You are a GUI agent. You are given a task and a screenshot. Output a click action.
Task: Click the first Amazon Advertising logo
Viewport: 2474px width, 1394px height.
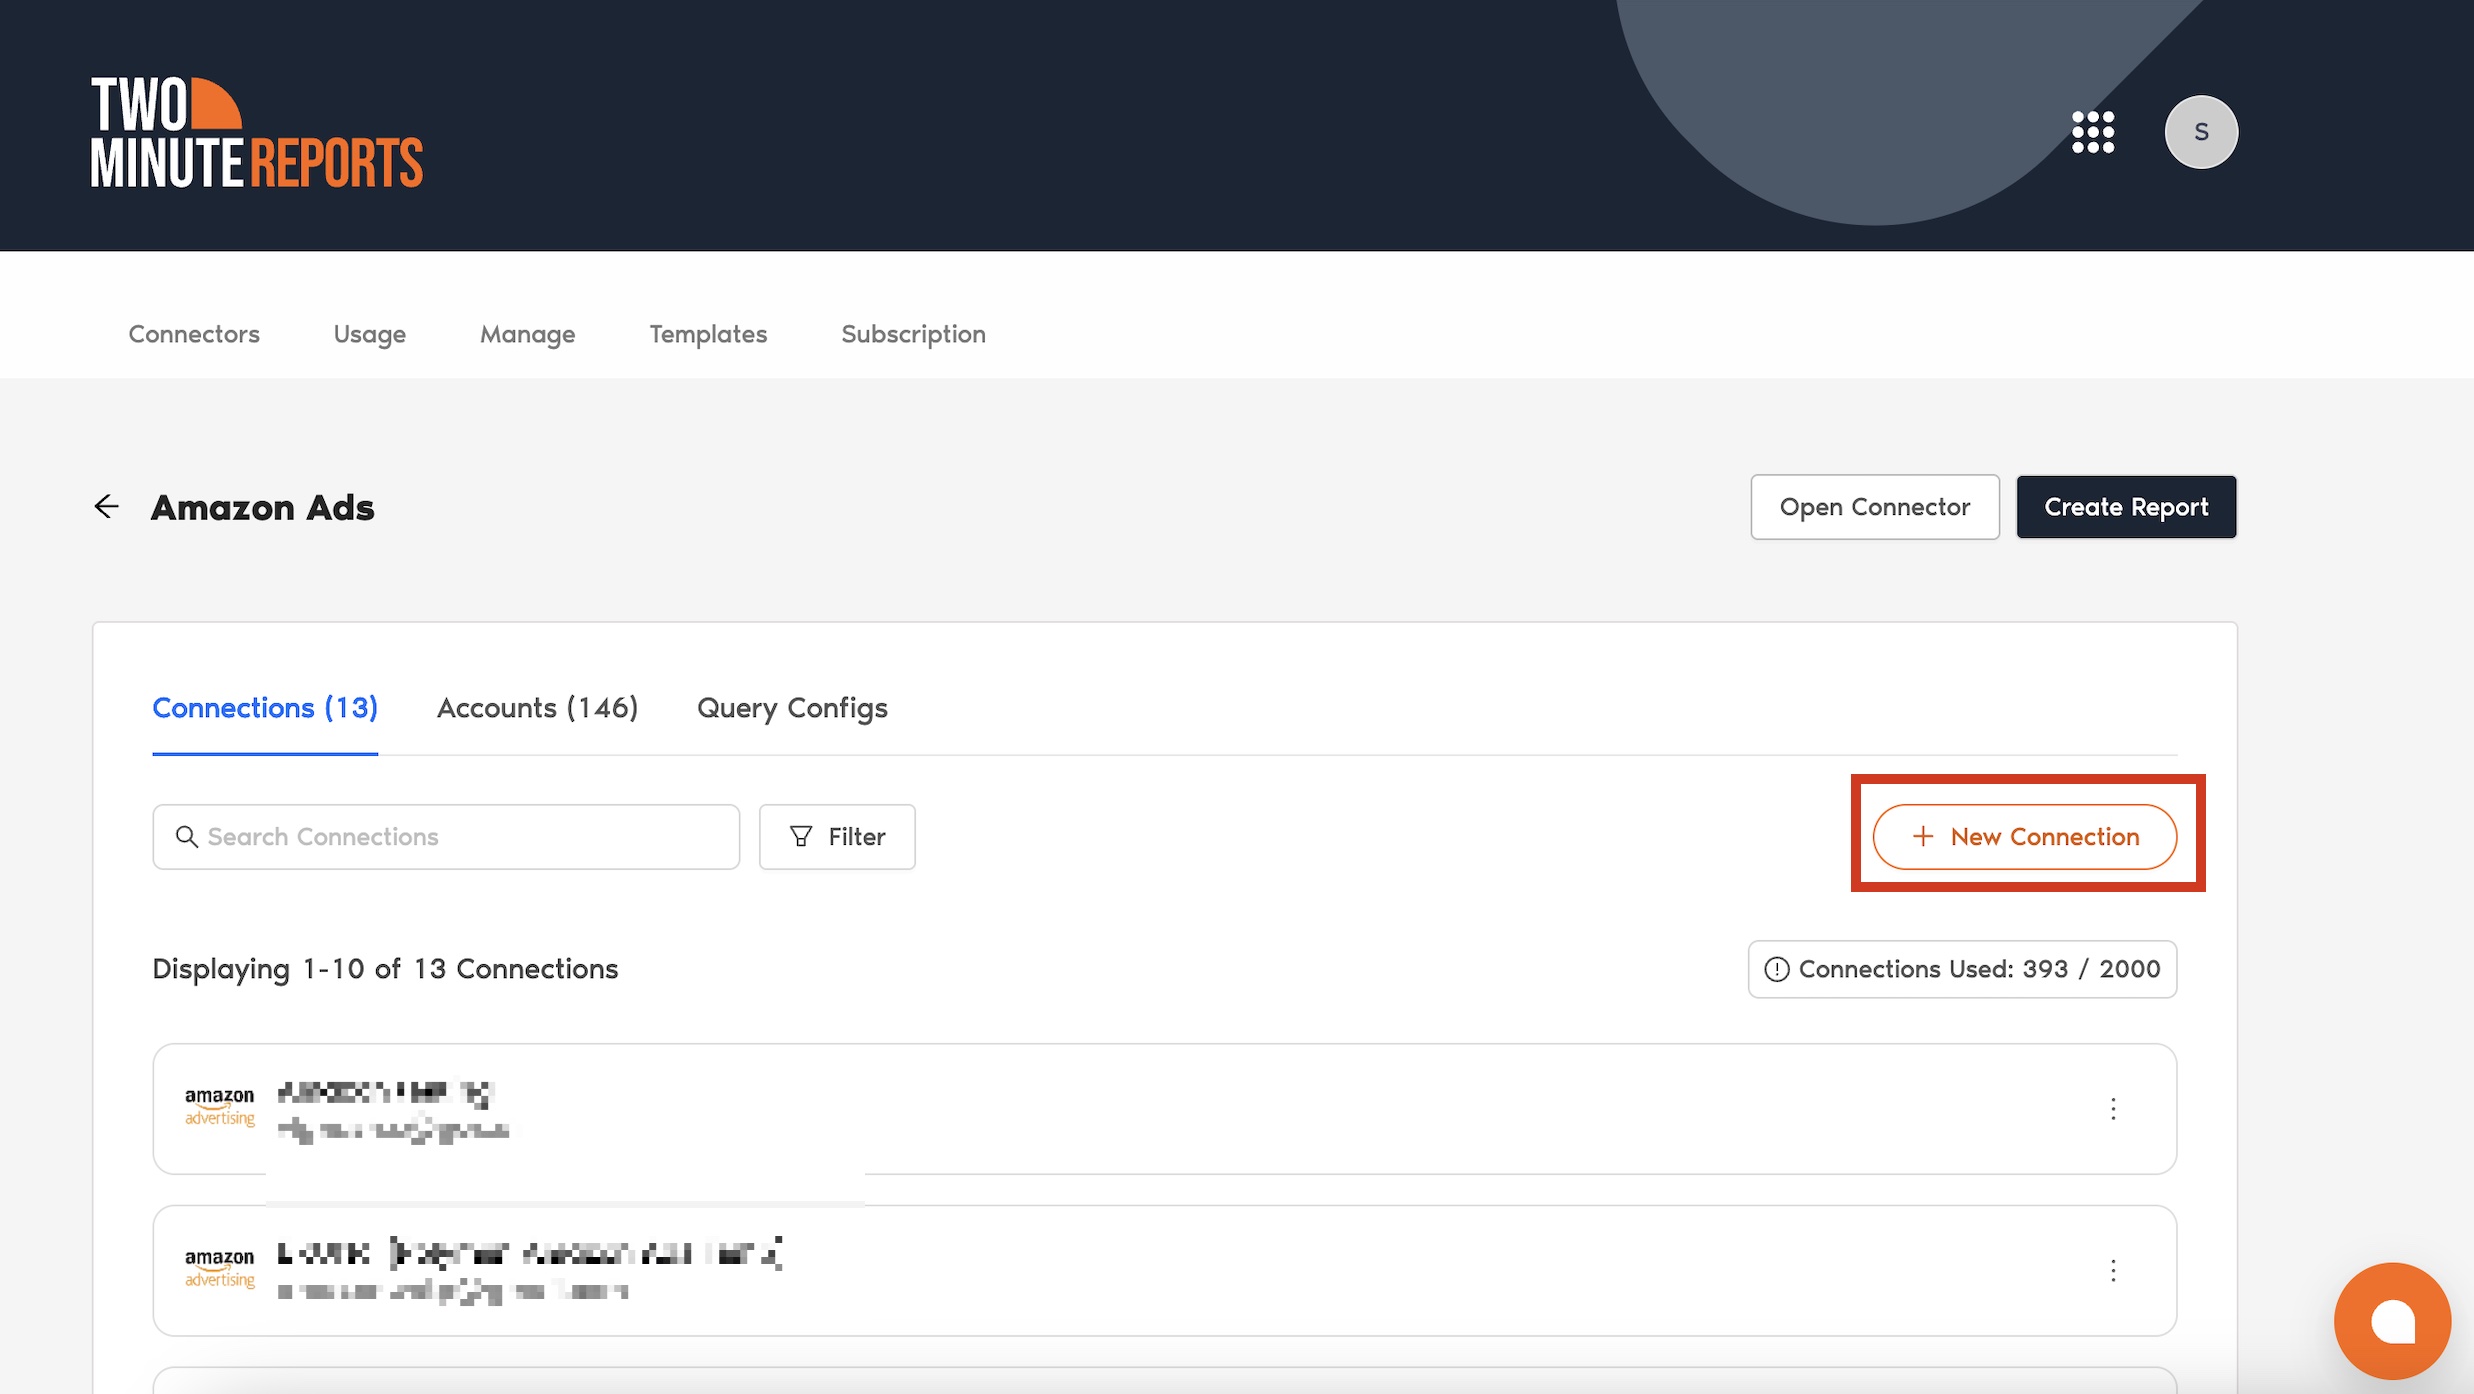click(220, 1107)
